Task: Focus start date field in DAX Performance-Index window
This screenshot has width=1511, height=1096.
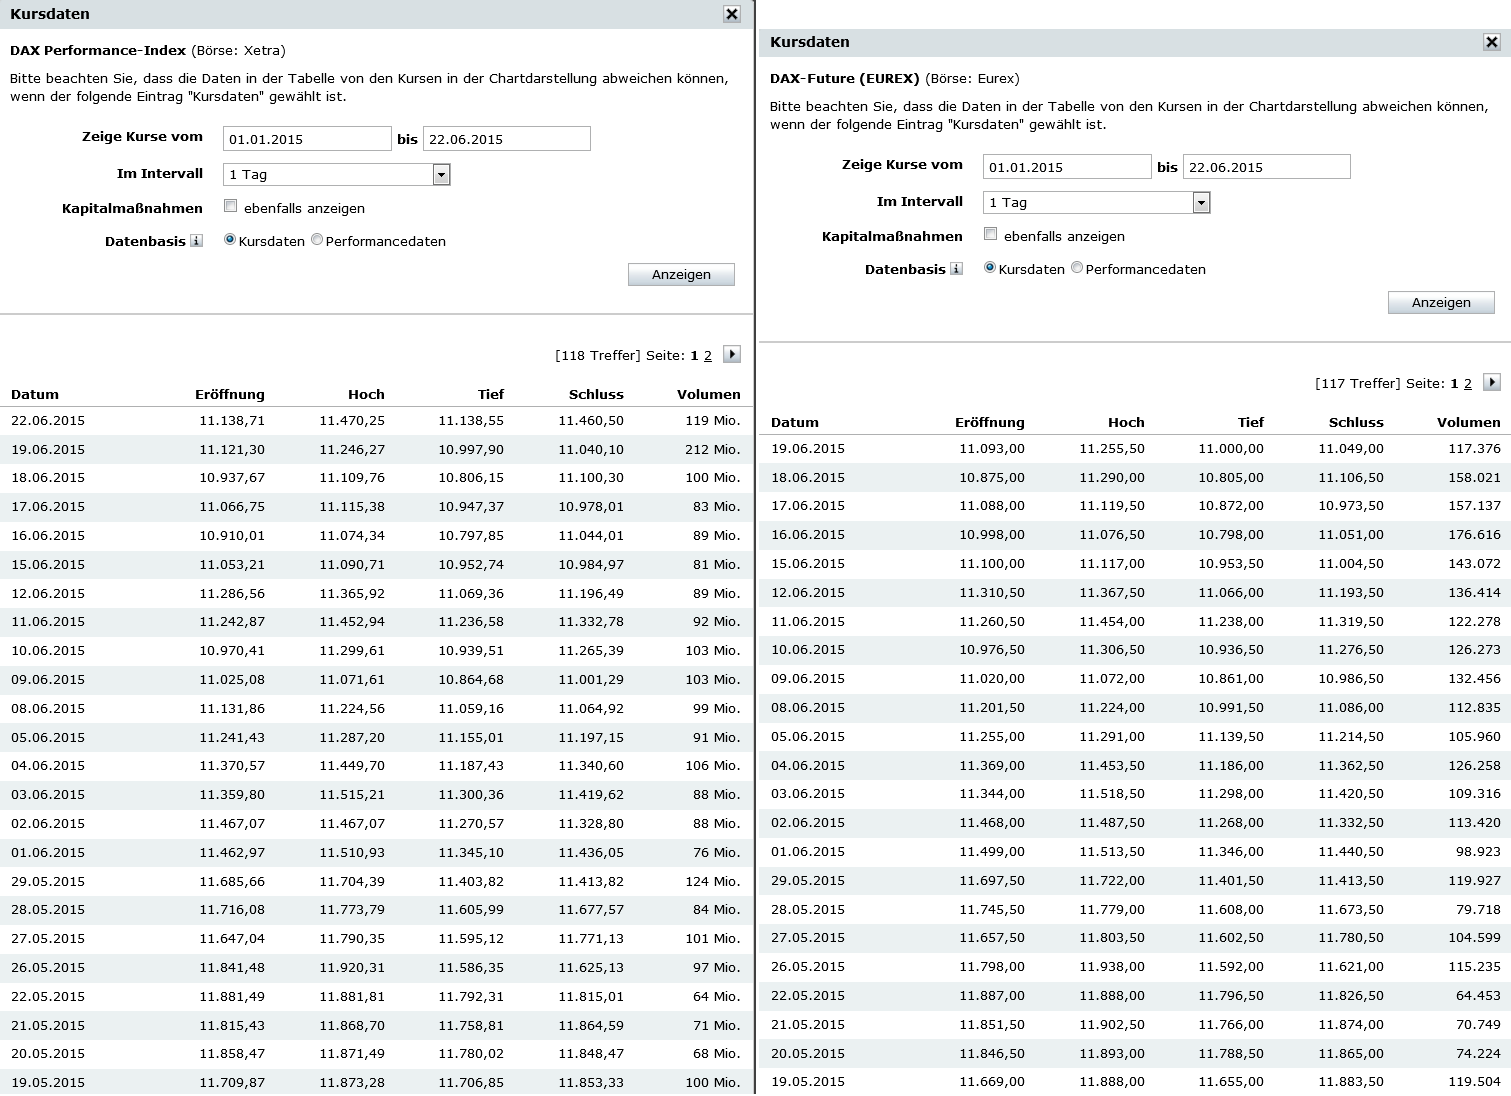Action: (x=307, y=139)
